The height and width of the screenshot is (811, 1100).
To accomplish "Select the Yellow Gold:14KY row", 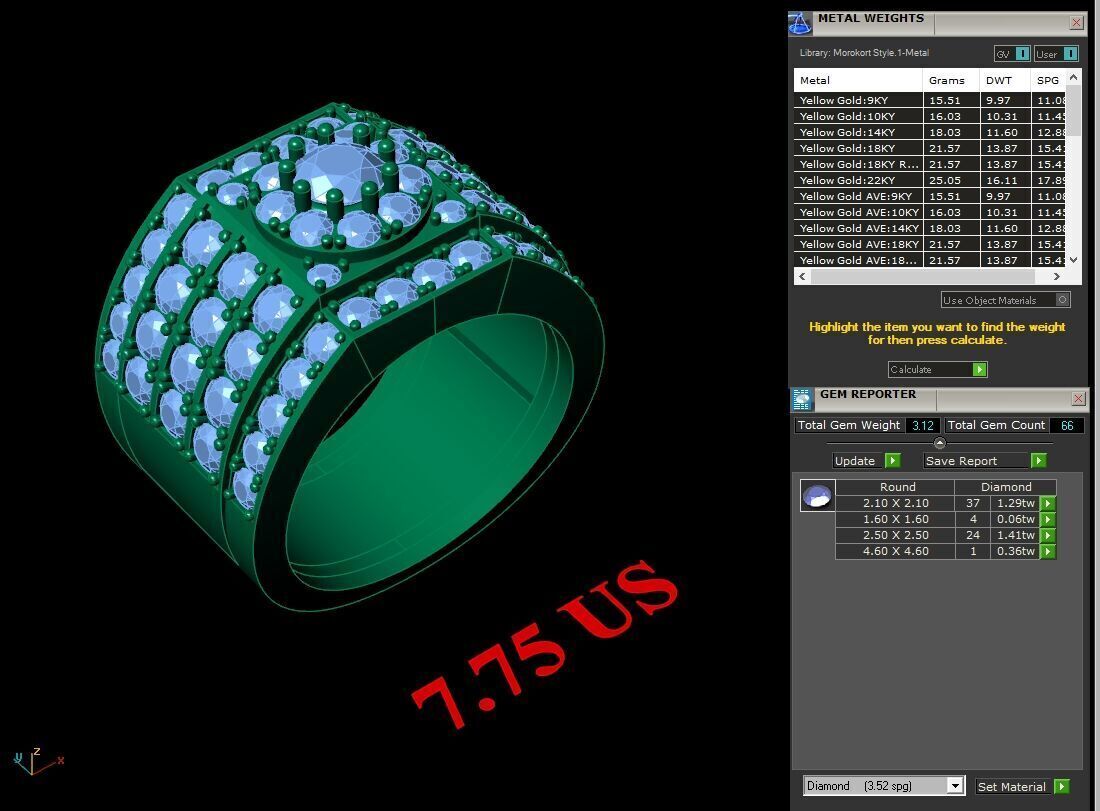I will click(x=930, y=133).
